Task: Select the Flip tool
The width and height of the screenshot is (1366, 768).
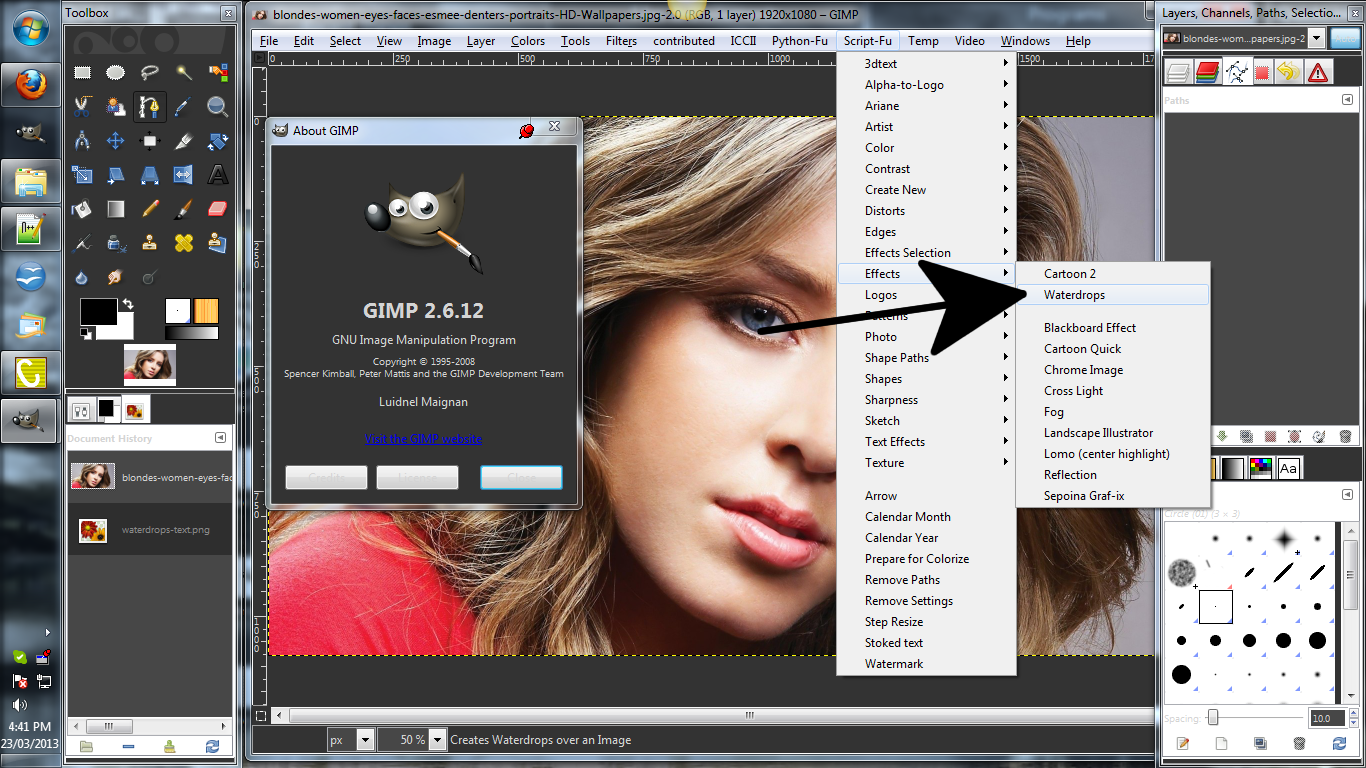Action: [x=184, y=174]
